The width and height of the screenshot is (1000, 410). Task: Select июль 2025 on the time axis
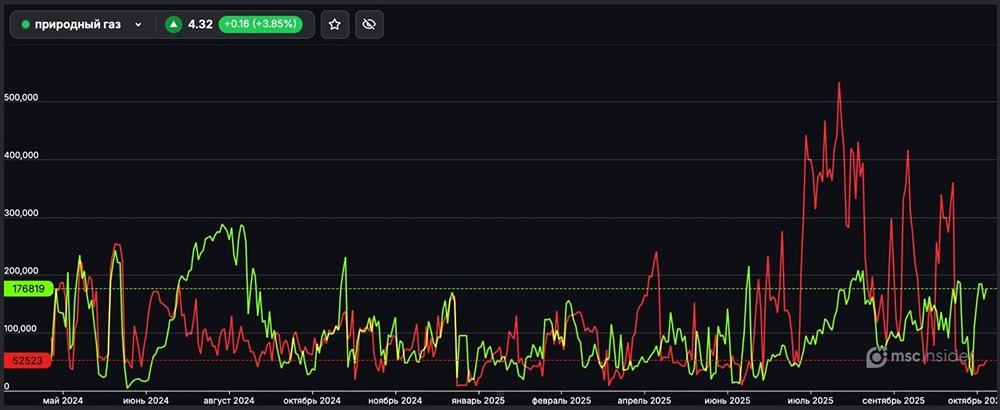(x=811, y=399)
